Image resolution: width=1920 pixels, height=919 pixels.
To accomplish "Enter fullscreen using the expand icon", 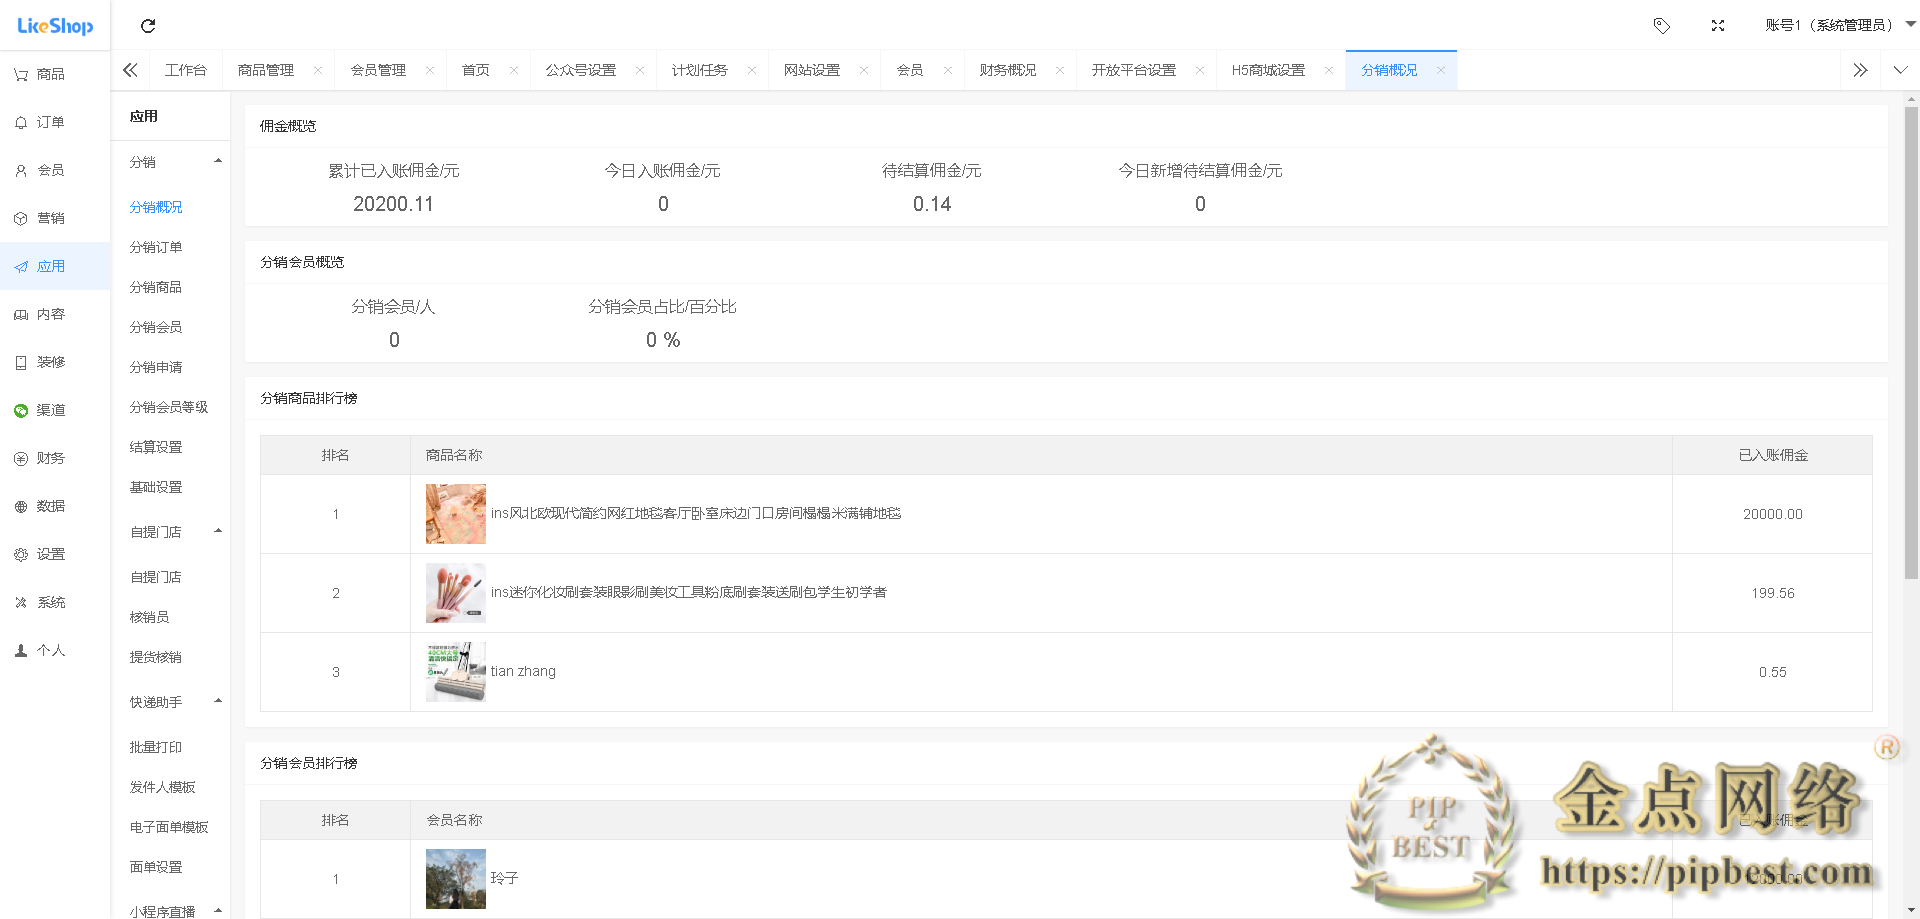I will [1718, 26].
